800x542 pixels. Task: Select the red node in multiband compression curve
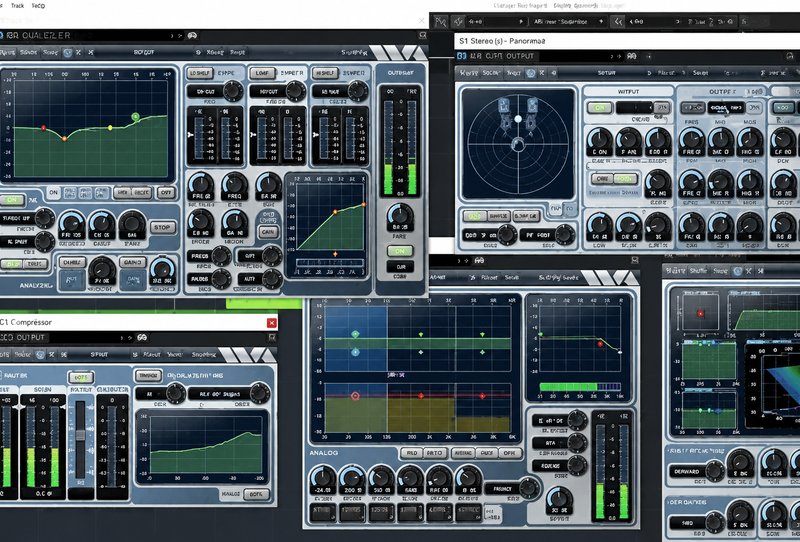(x=601, y=344)
